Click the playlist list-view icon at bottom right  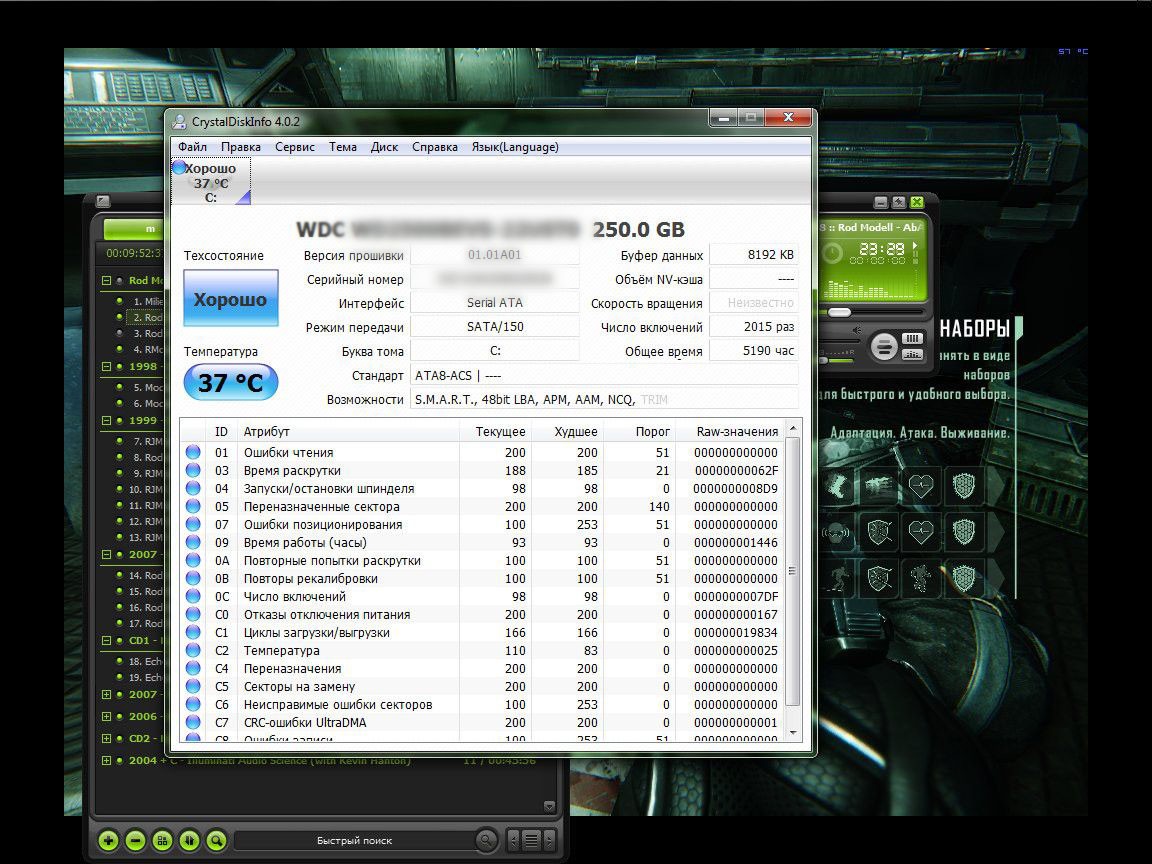531,840
